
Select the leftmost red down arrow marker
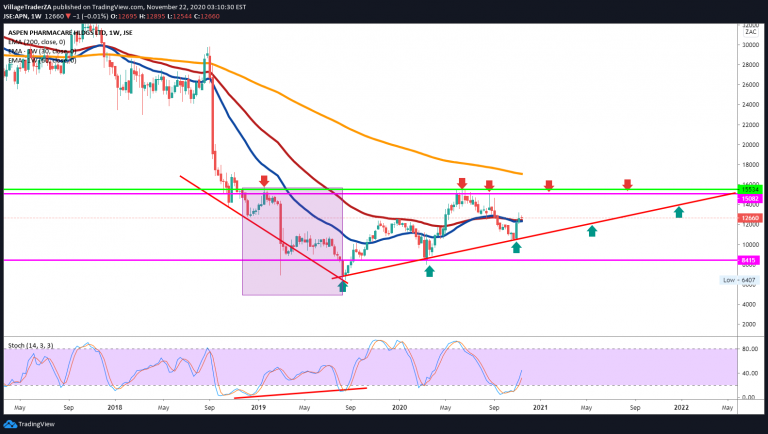point(263,181)
